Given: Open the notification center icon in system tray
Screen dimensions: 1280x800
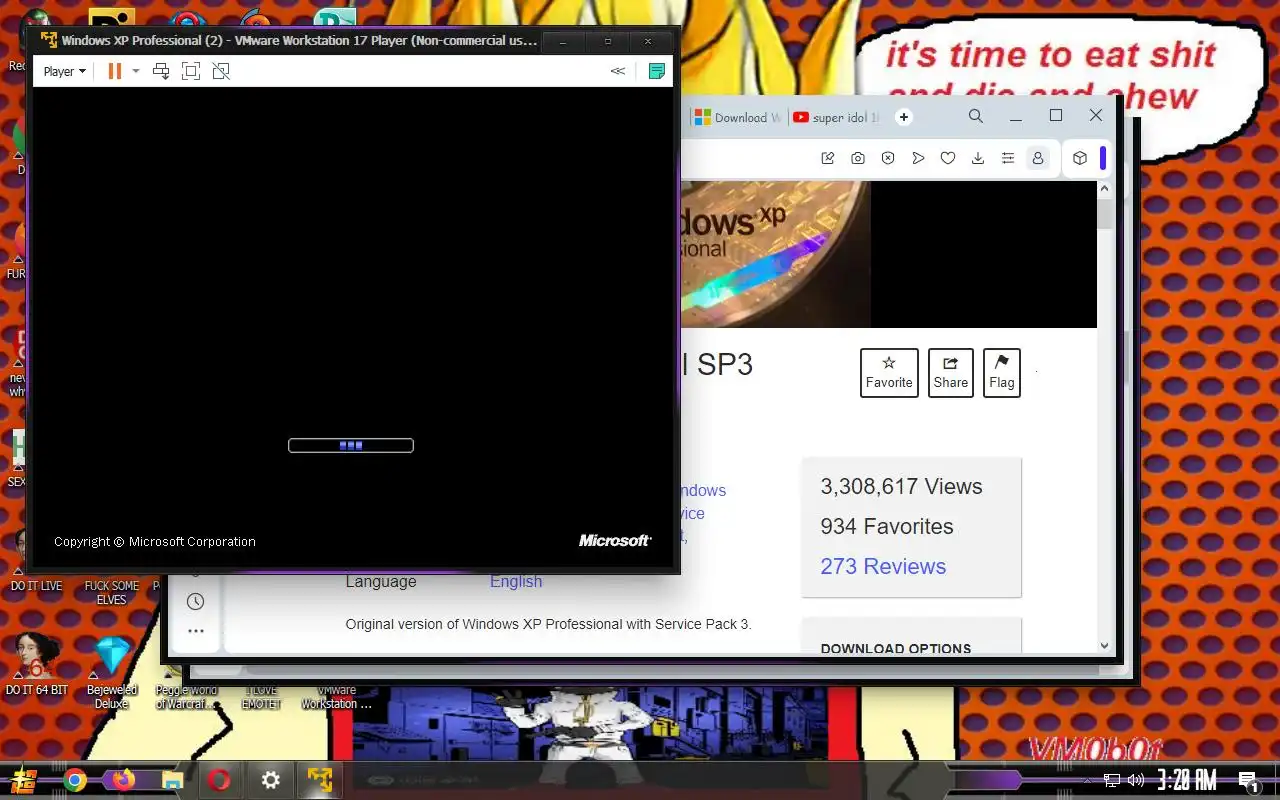Looking at the screenshot, I should click(1248, 781).
